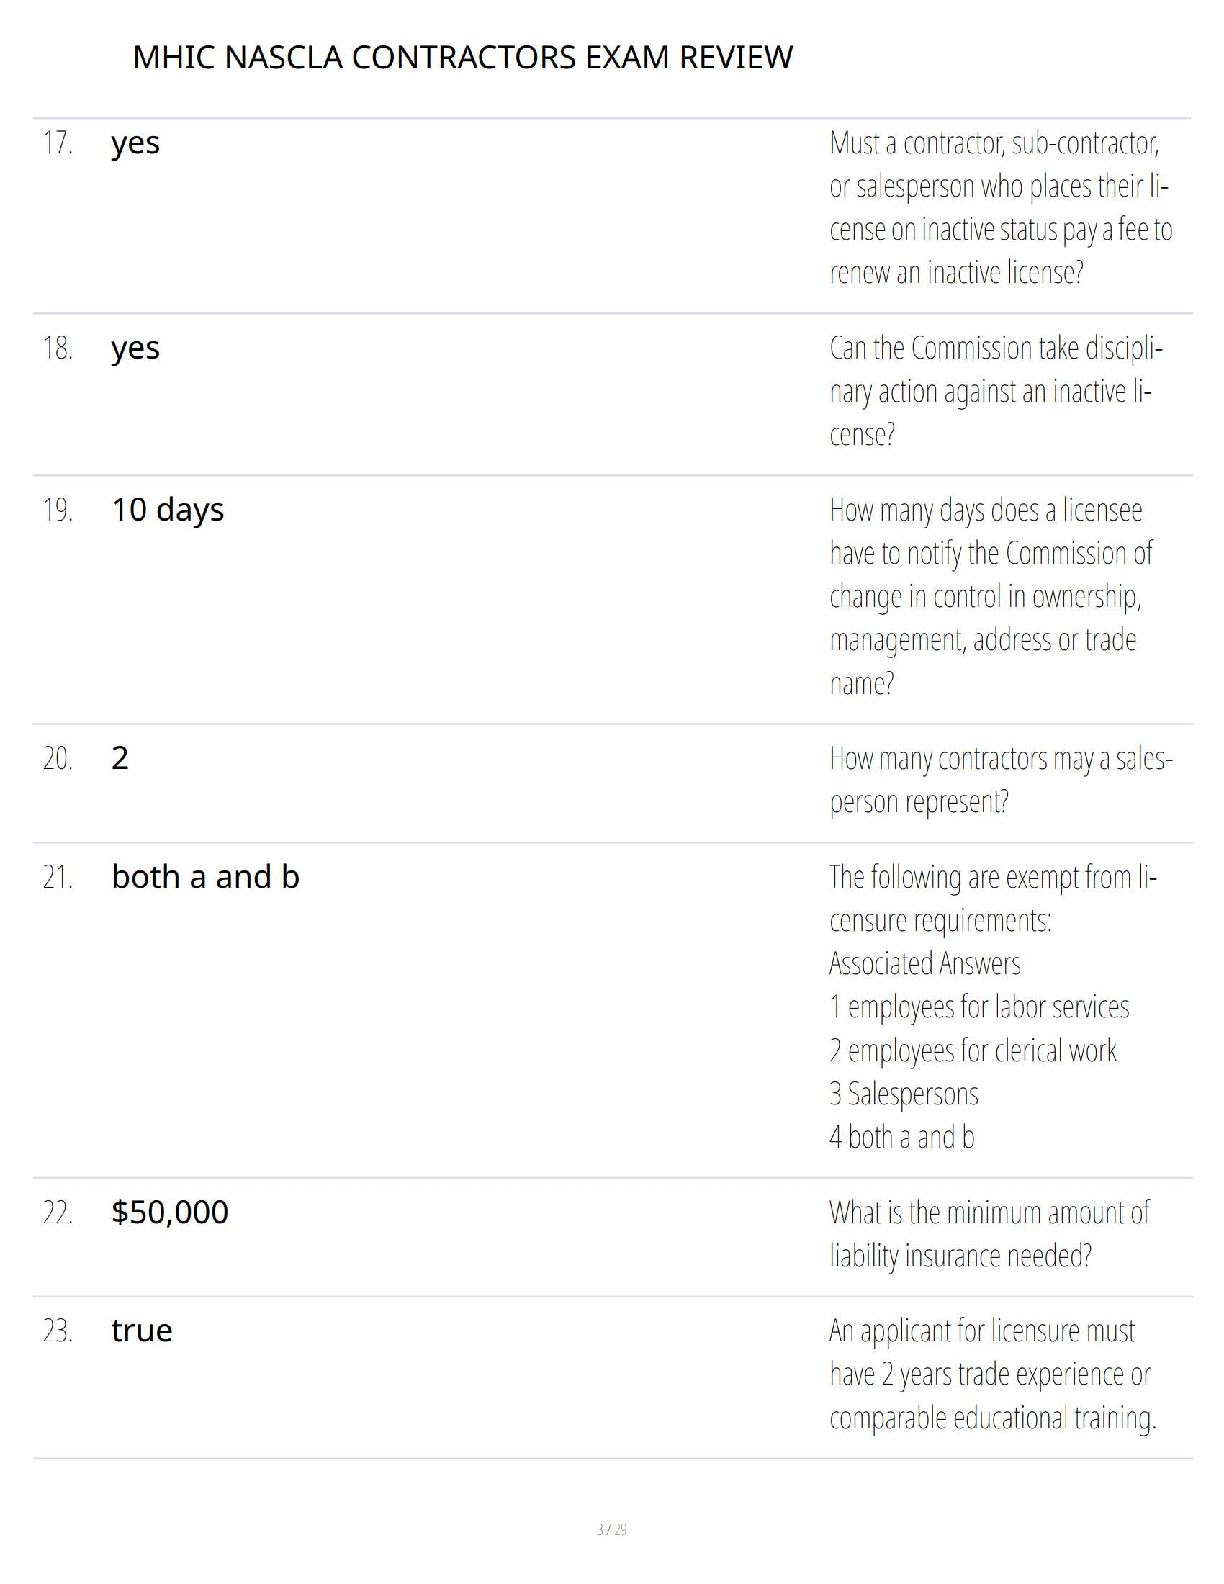1224x1584 pixels.
Task: Click the "true" answer for item 23
Action: point(141,1330)
